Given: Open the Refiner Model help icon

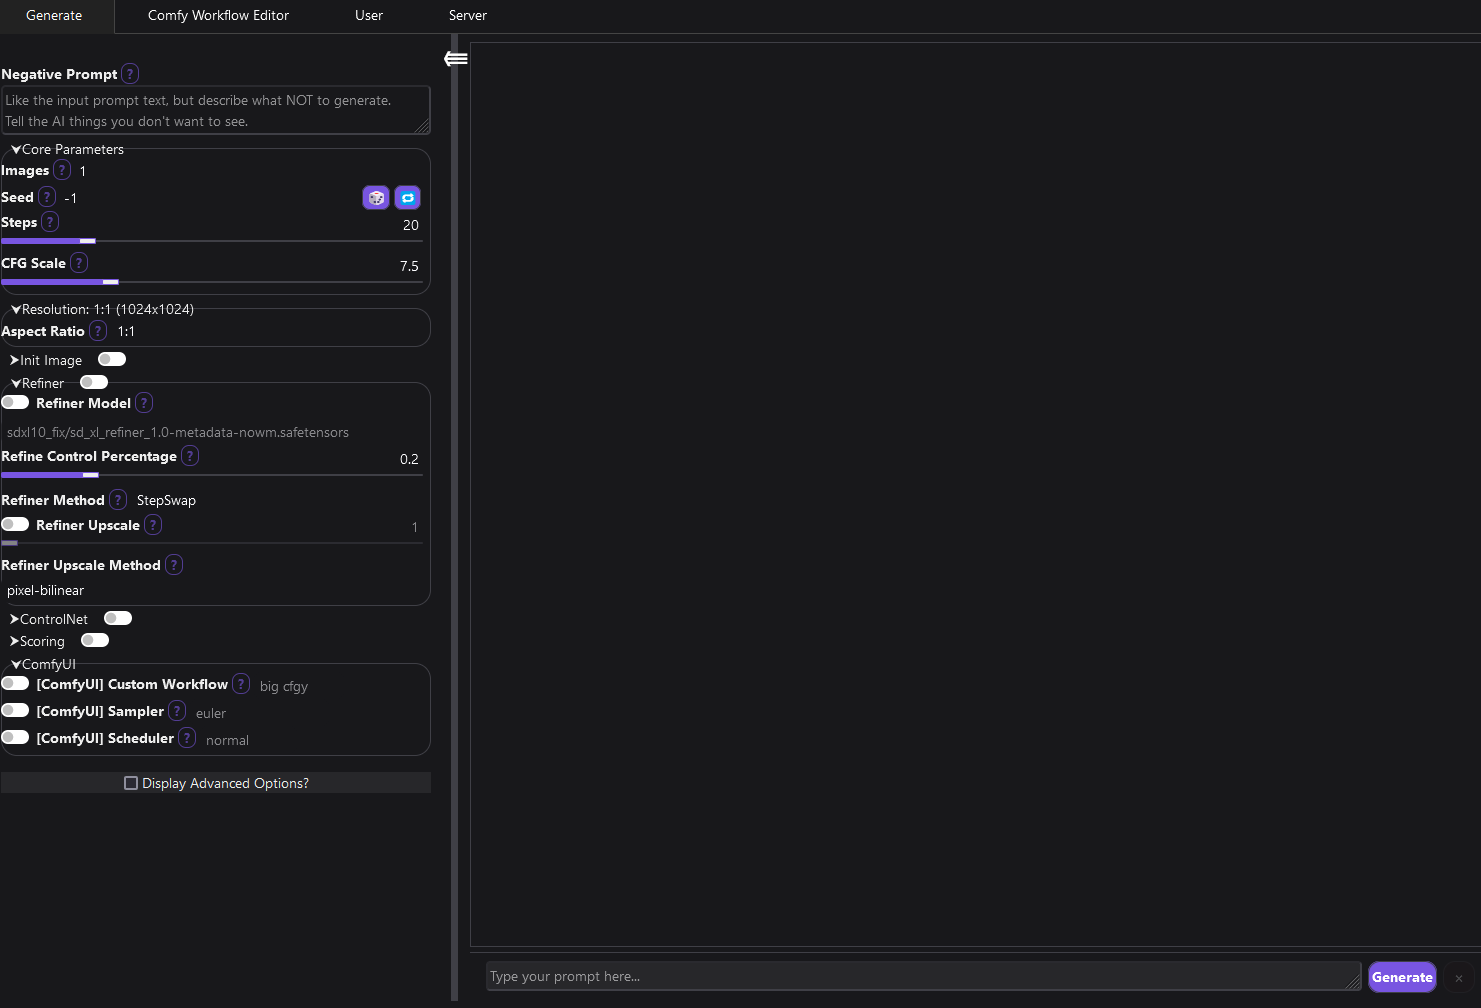Looking at the screenshot, I should 143,402.
